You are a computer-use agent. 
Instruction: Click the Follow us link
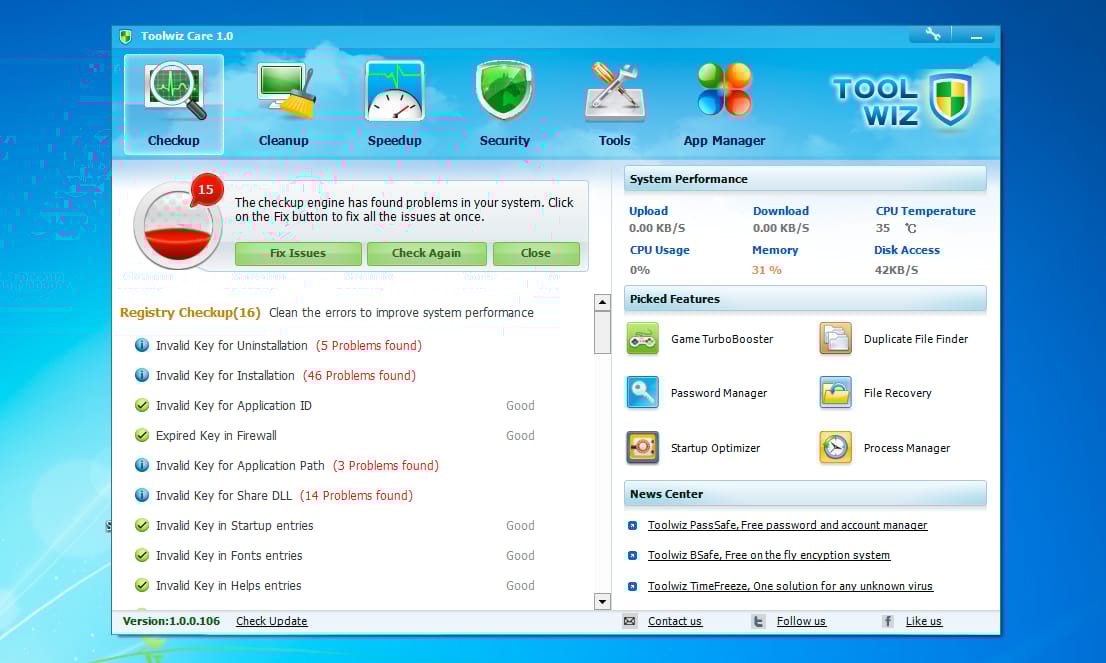801,621
